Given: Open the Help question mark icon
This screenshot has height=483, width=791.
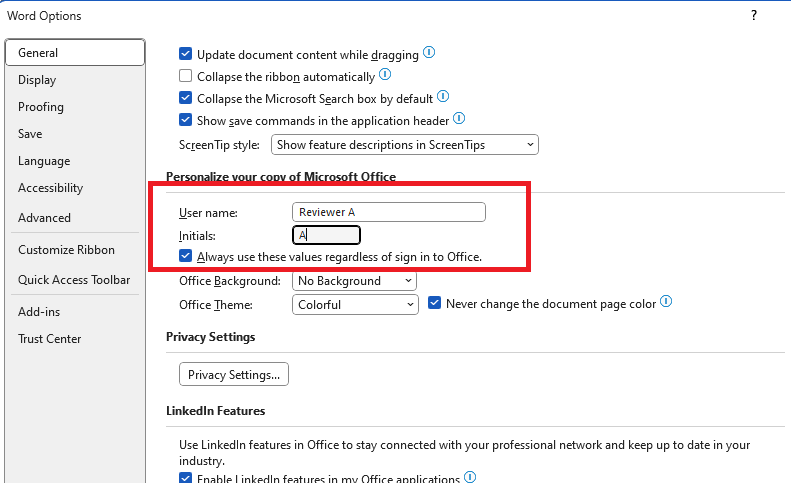Looking at the screenshot, I should pyautogui.click(x=754, y=16).
